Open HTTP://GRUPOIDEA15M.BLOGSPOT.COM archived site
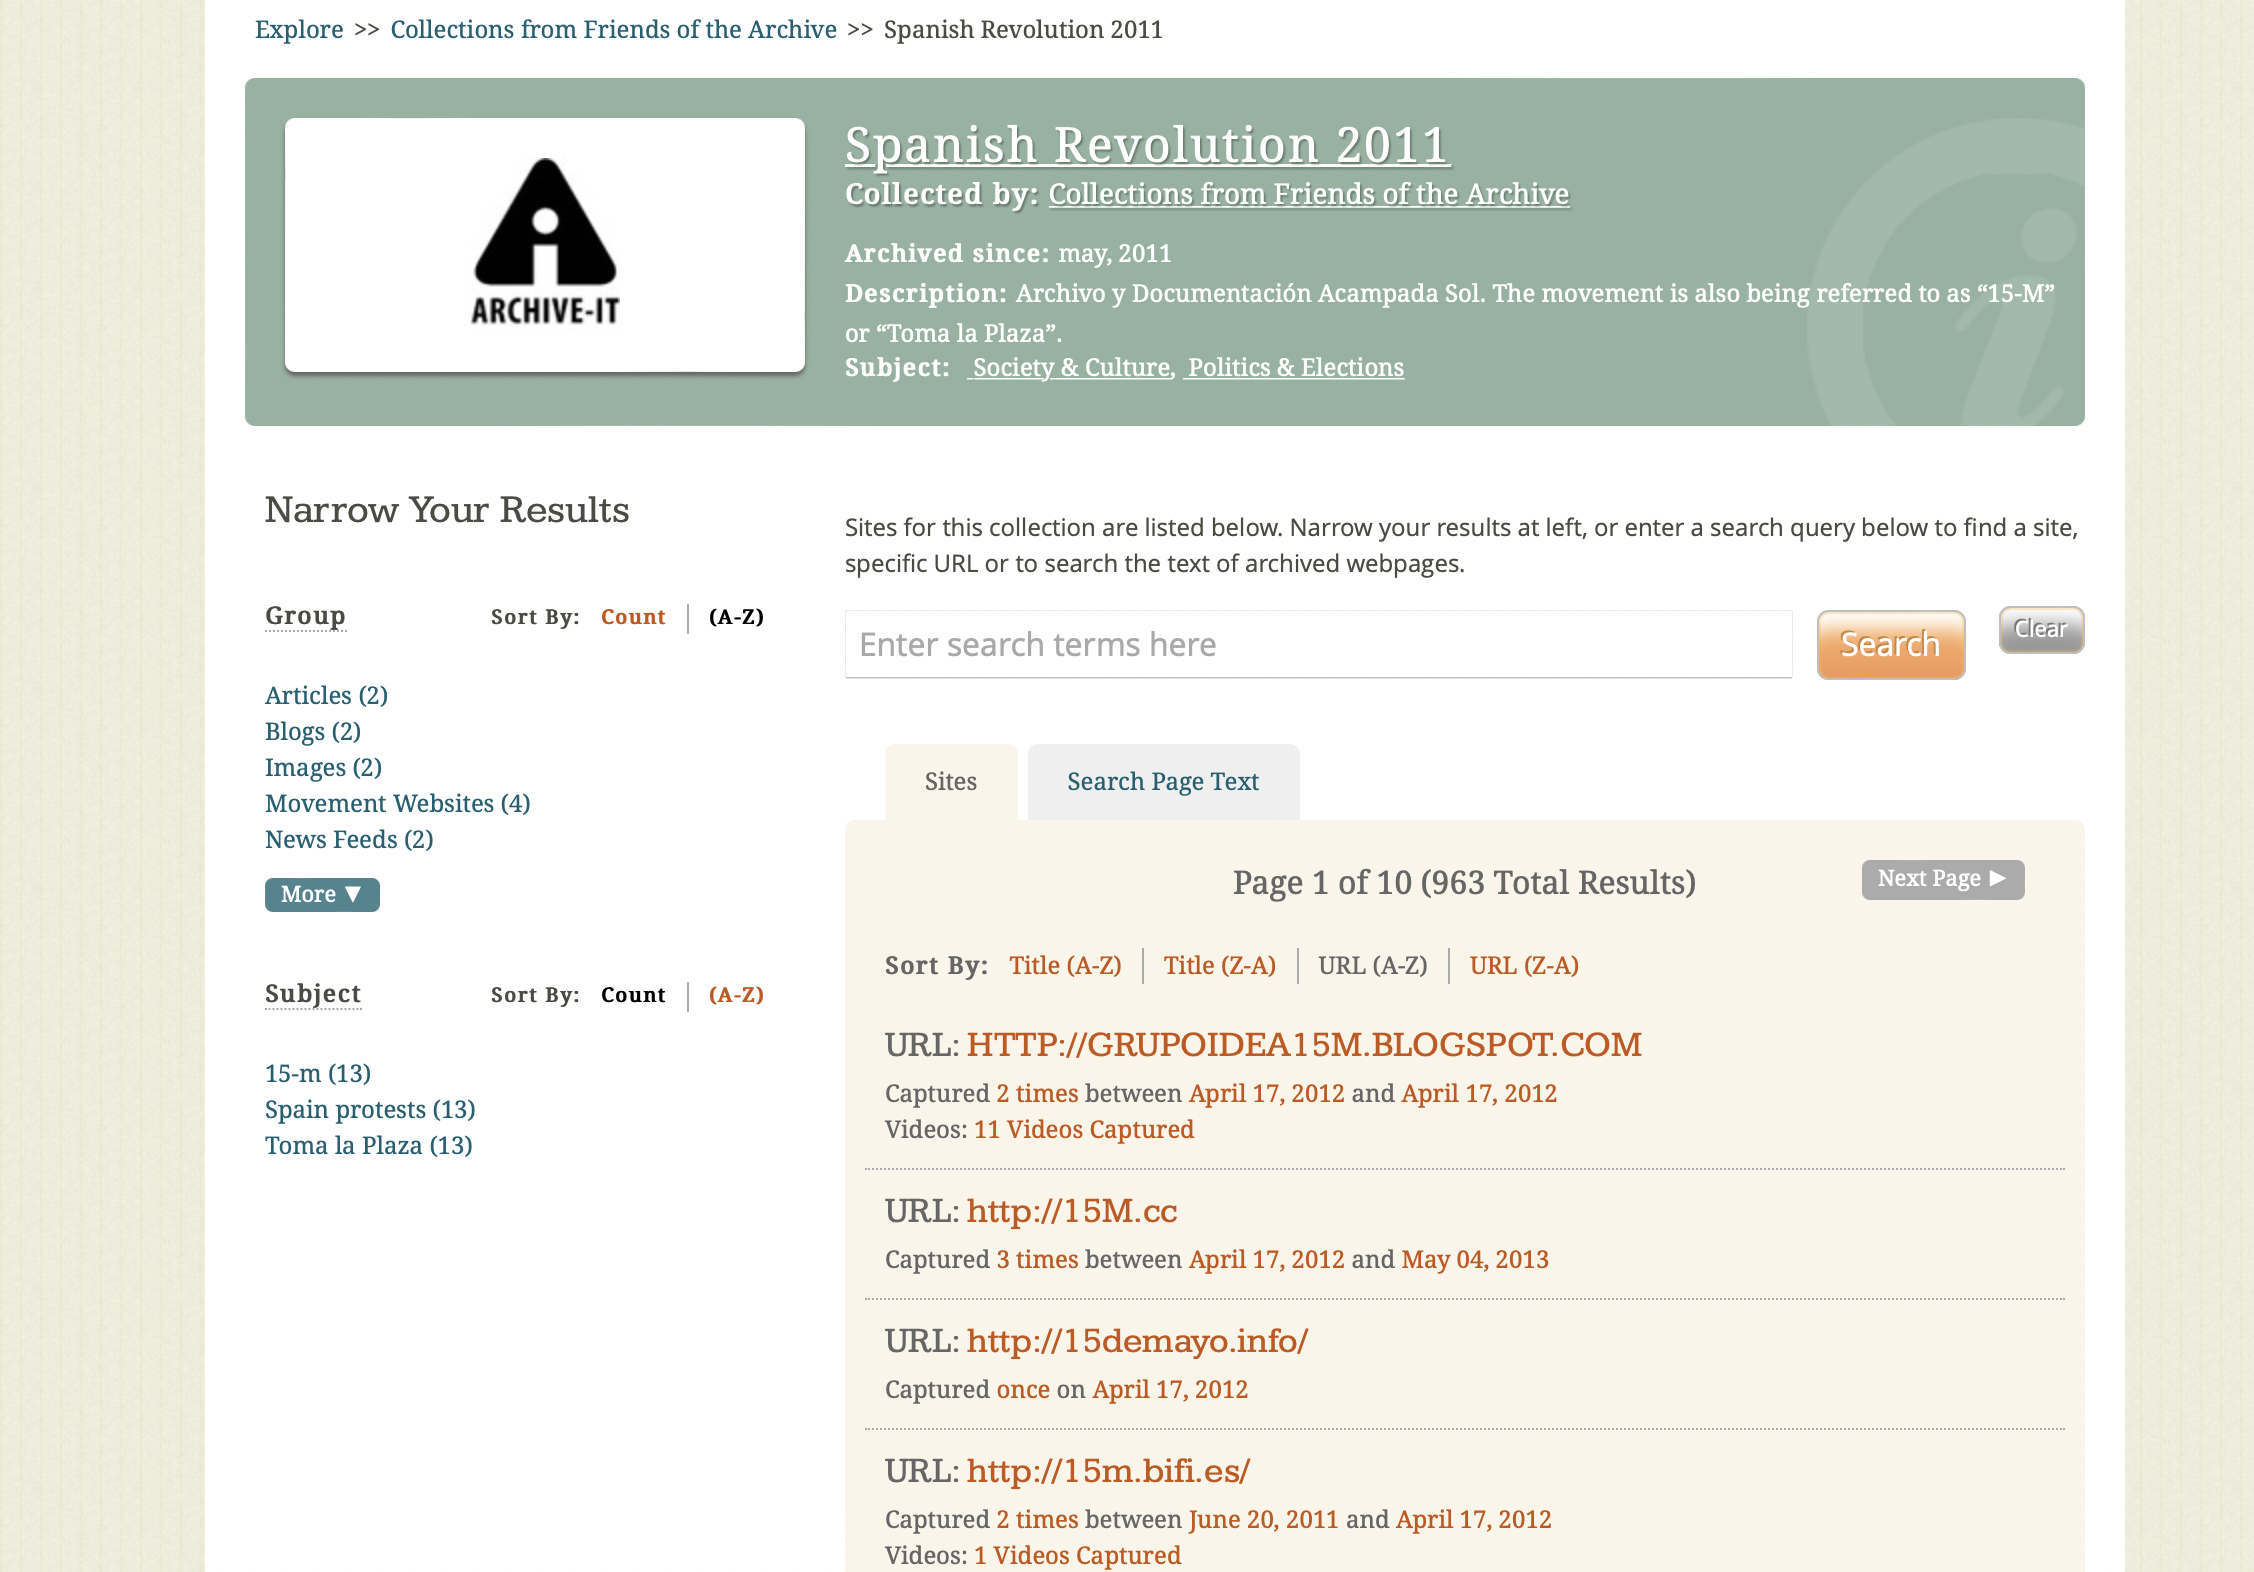This screenshot has width=2254, height=1572. [x=1303, y=1045]
